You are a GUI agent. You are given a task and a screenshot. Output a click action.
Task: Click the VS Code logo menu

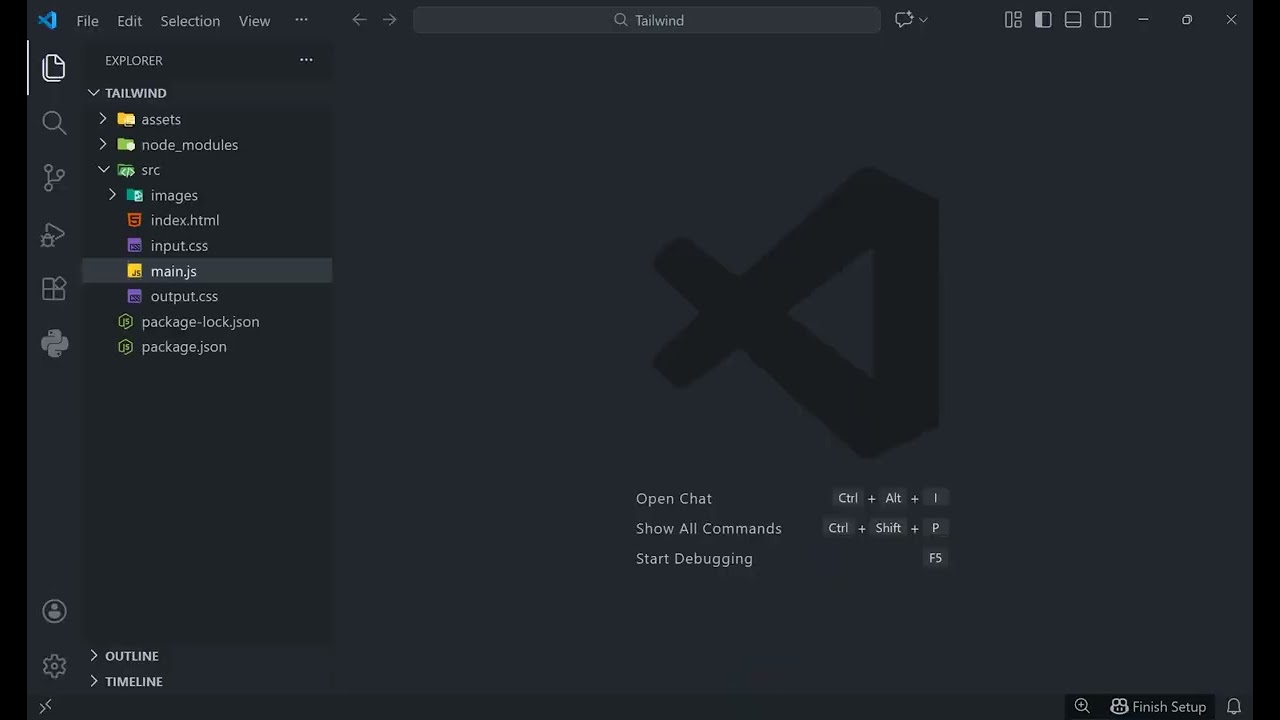tap(47, 20)
